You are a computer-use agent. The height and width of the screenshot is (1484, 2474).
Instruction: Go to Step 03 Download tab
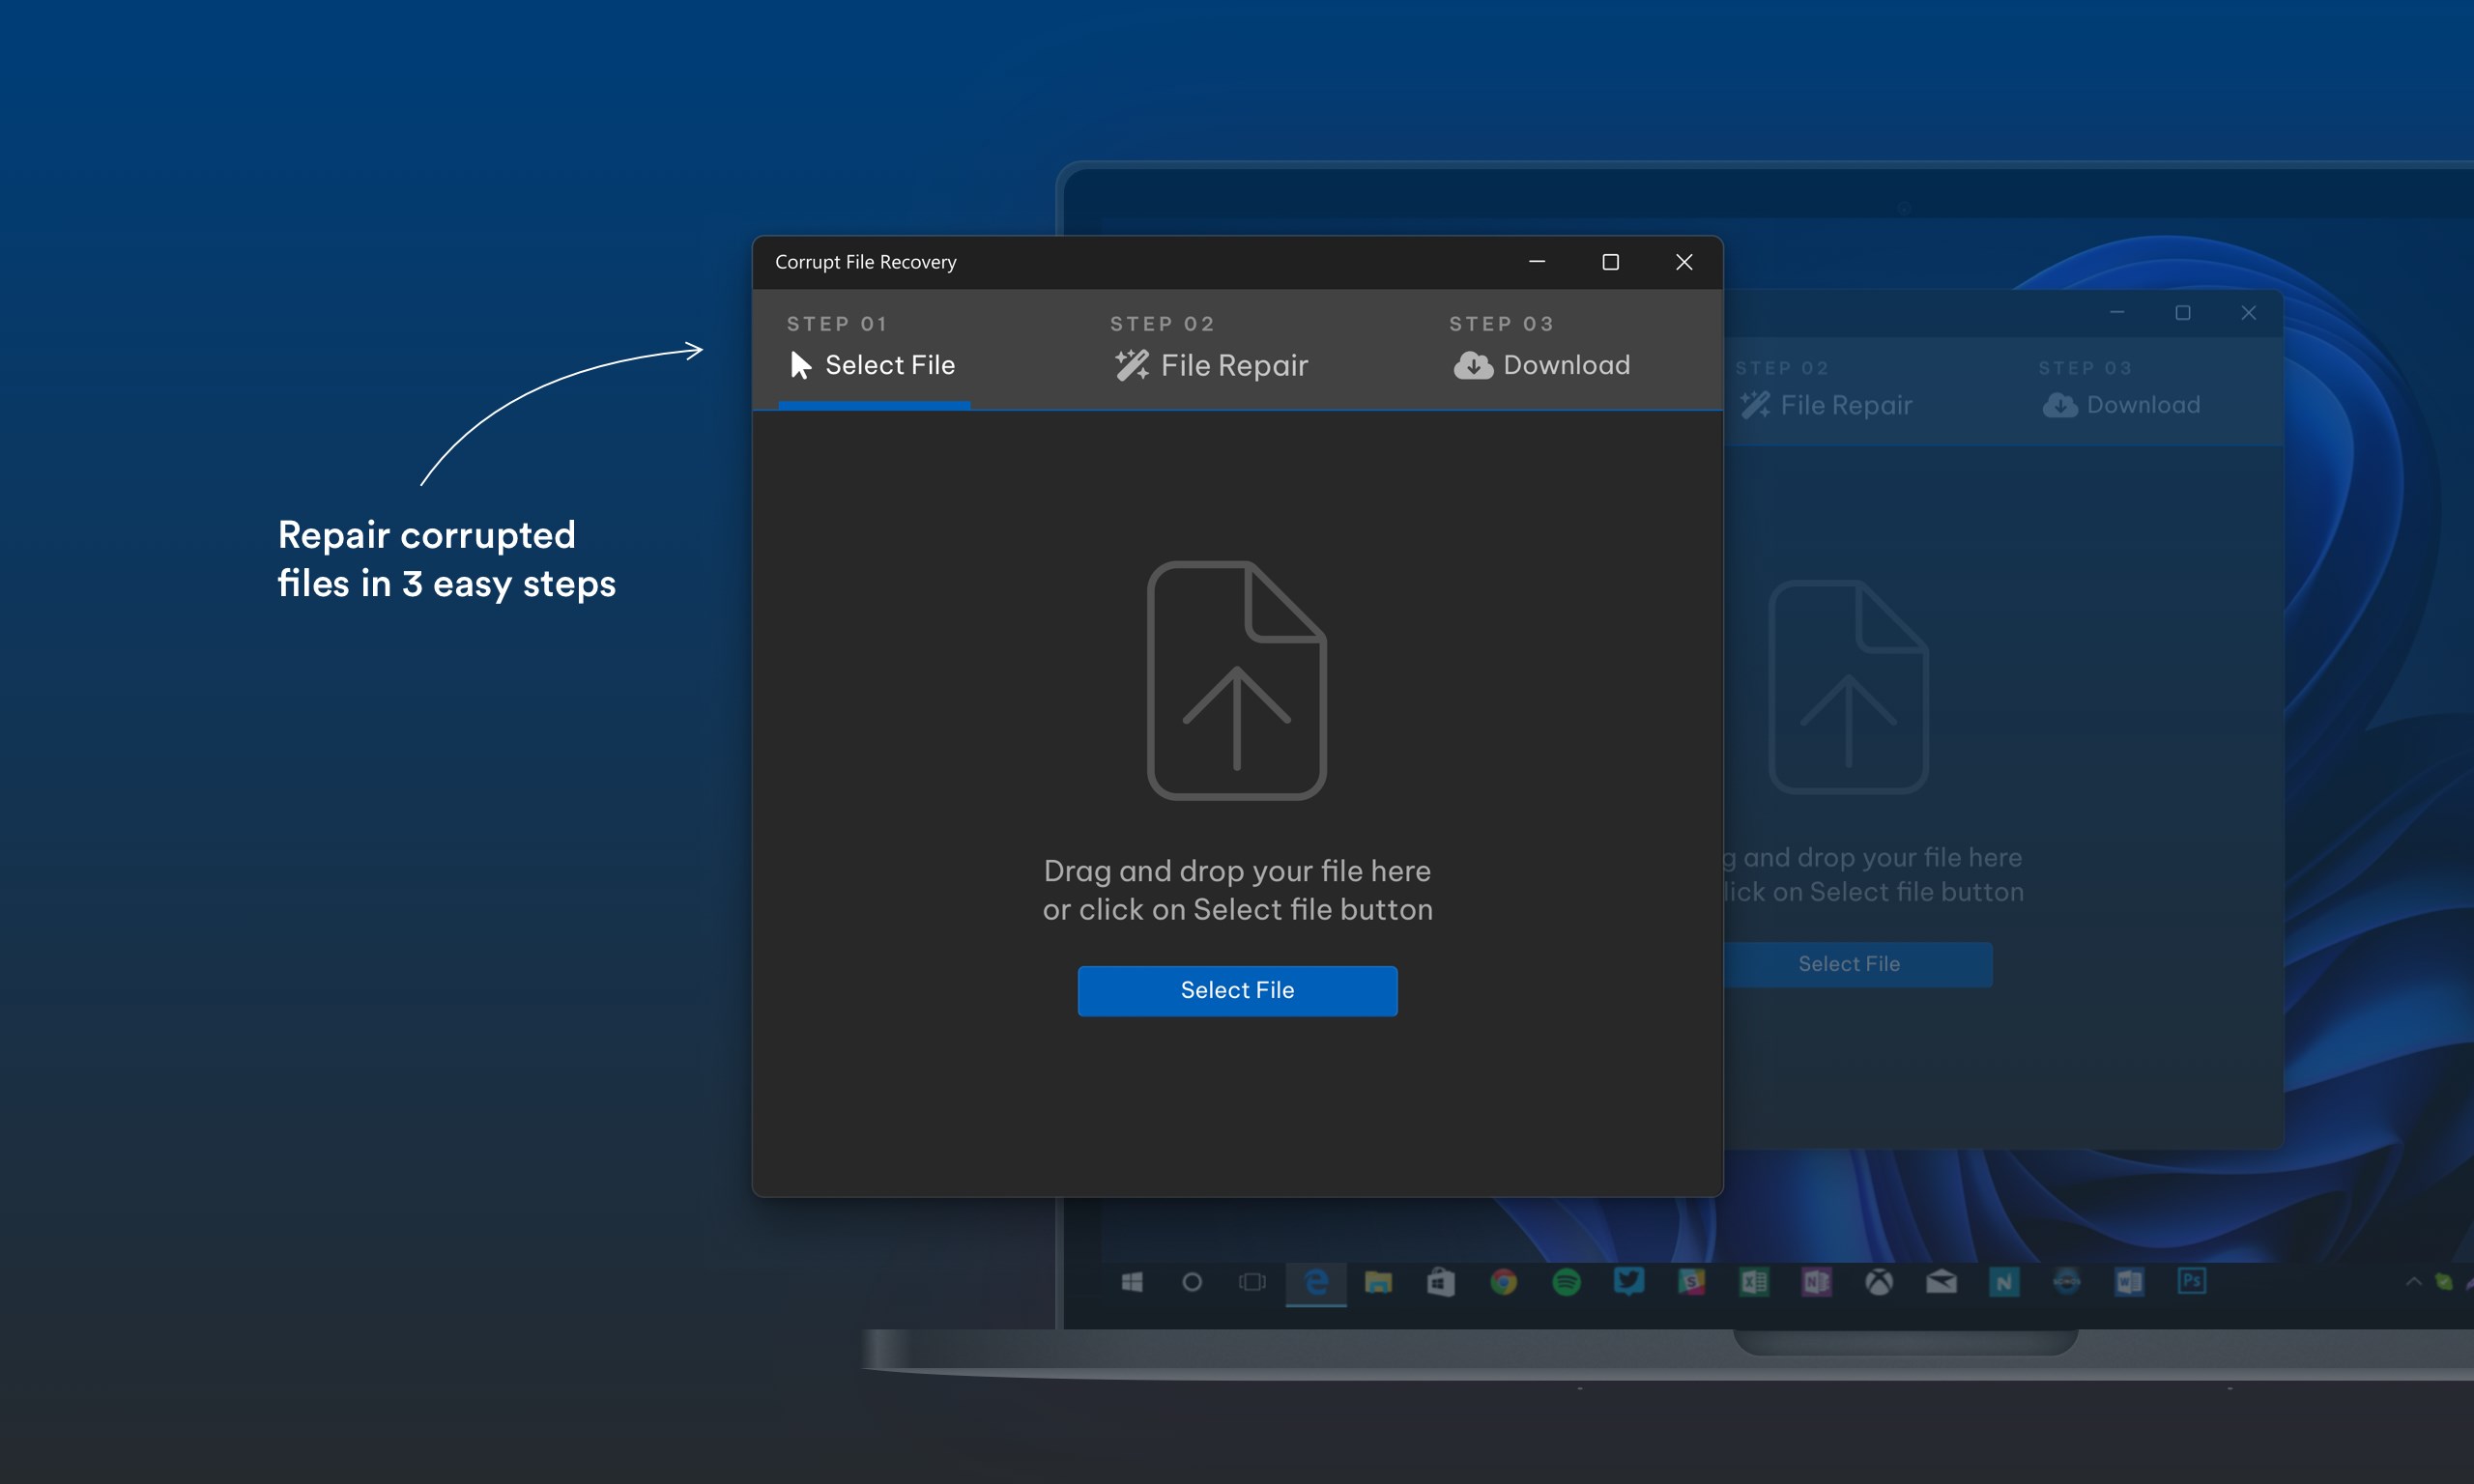(1541, 349)
